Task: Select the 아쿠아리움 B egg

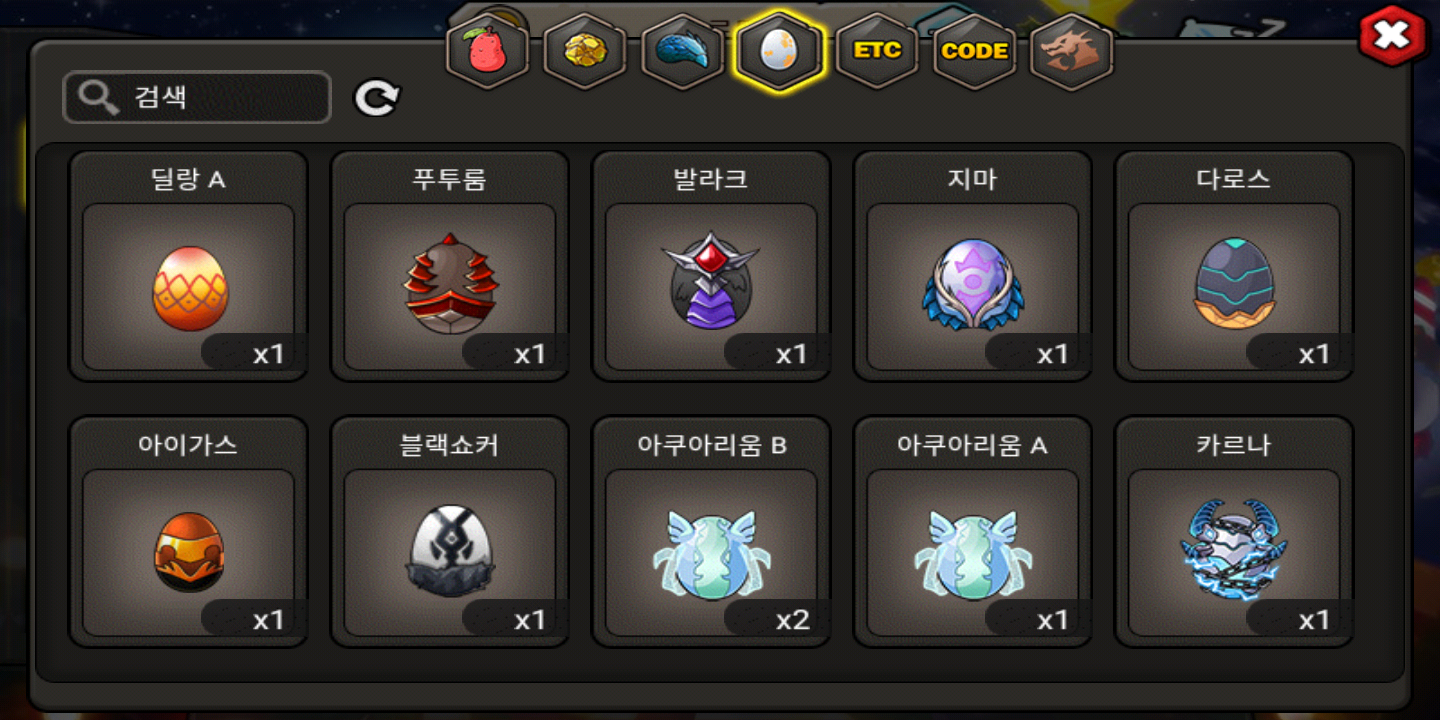Action: [711, 532]
